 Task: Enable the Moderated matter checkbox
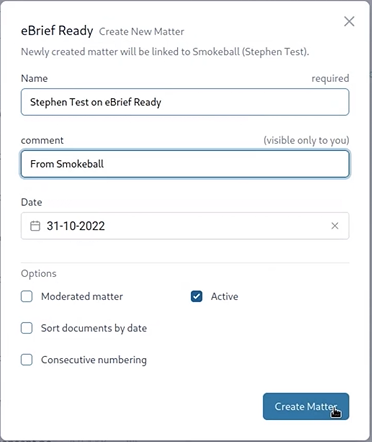point(27,296)
